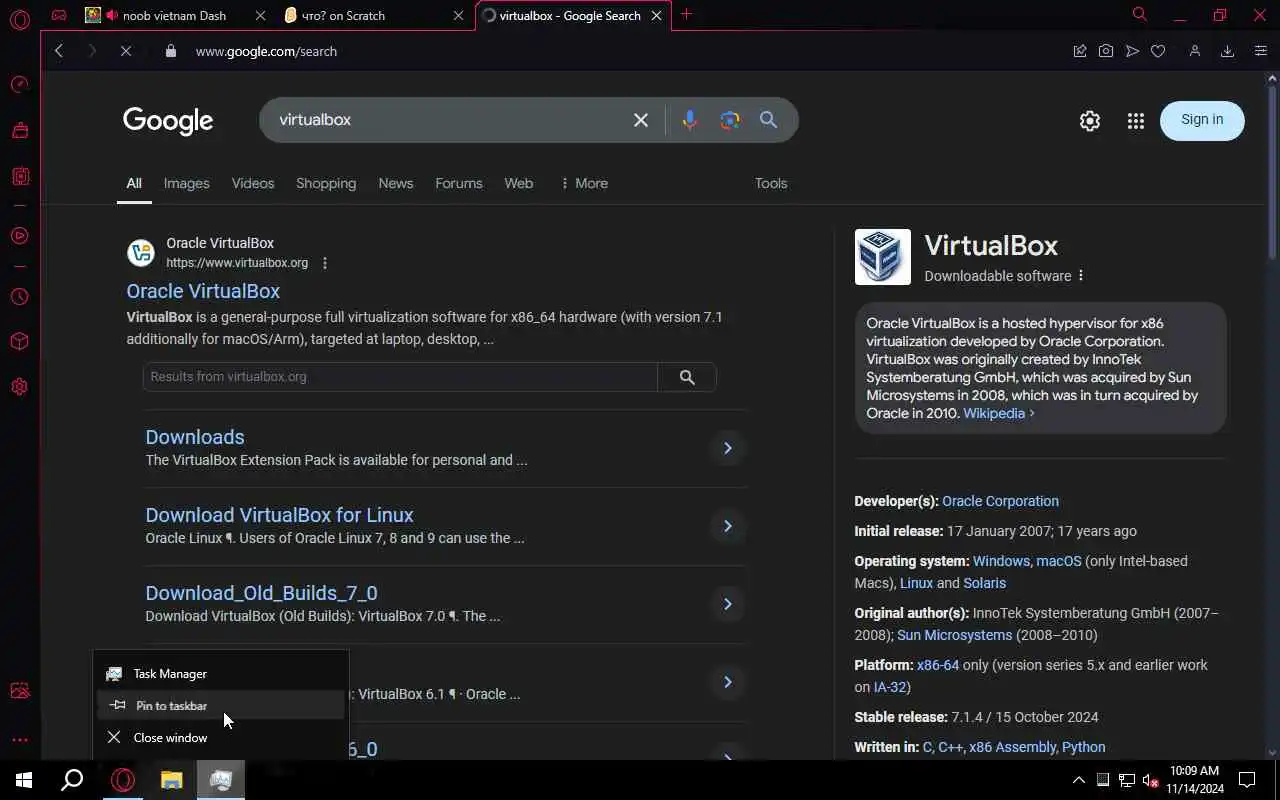Click chevron arrow for Downloads sitelink
The image size is (1280, 800).
click(x=728, y=448)
